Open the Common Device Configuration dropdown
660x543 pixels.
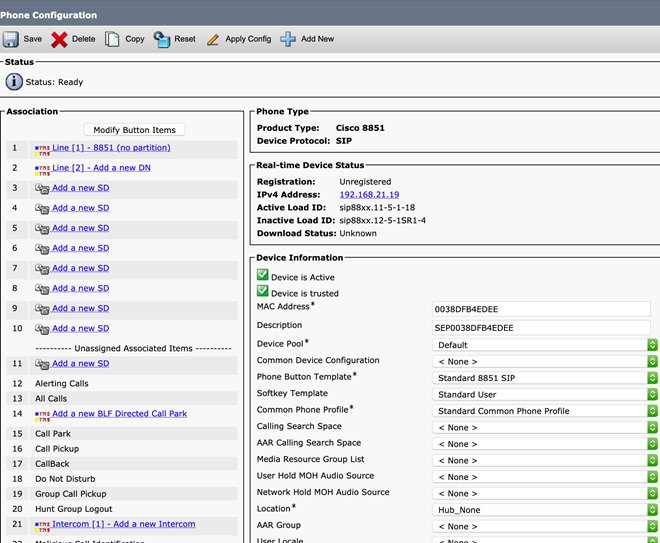pos(545,362)
